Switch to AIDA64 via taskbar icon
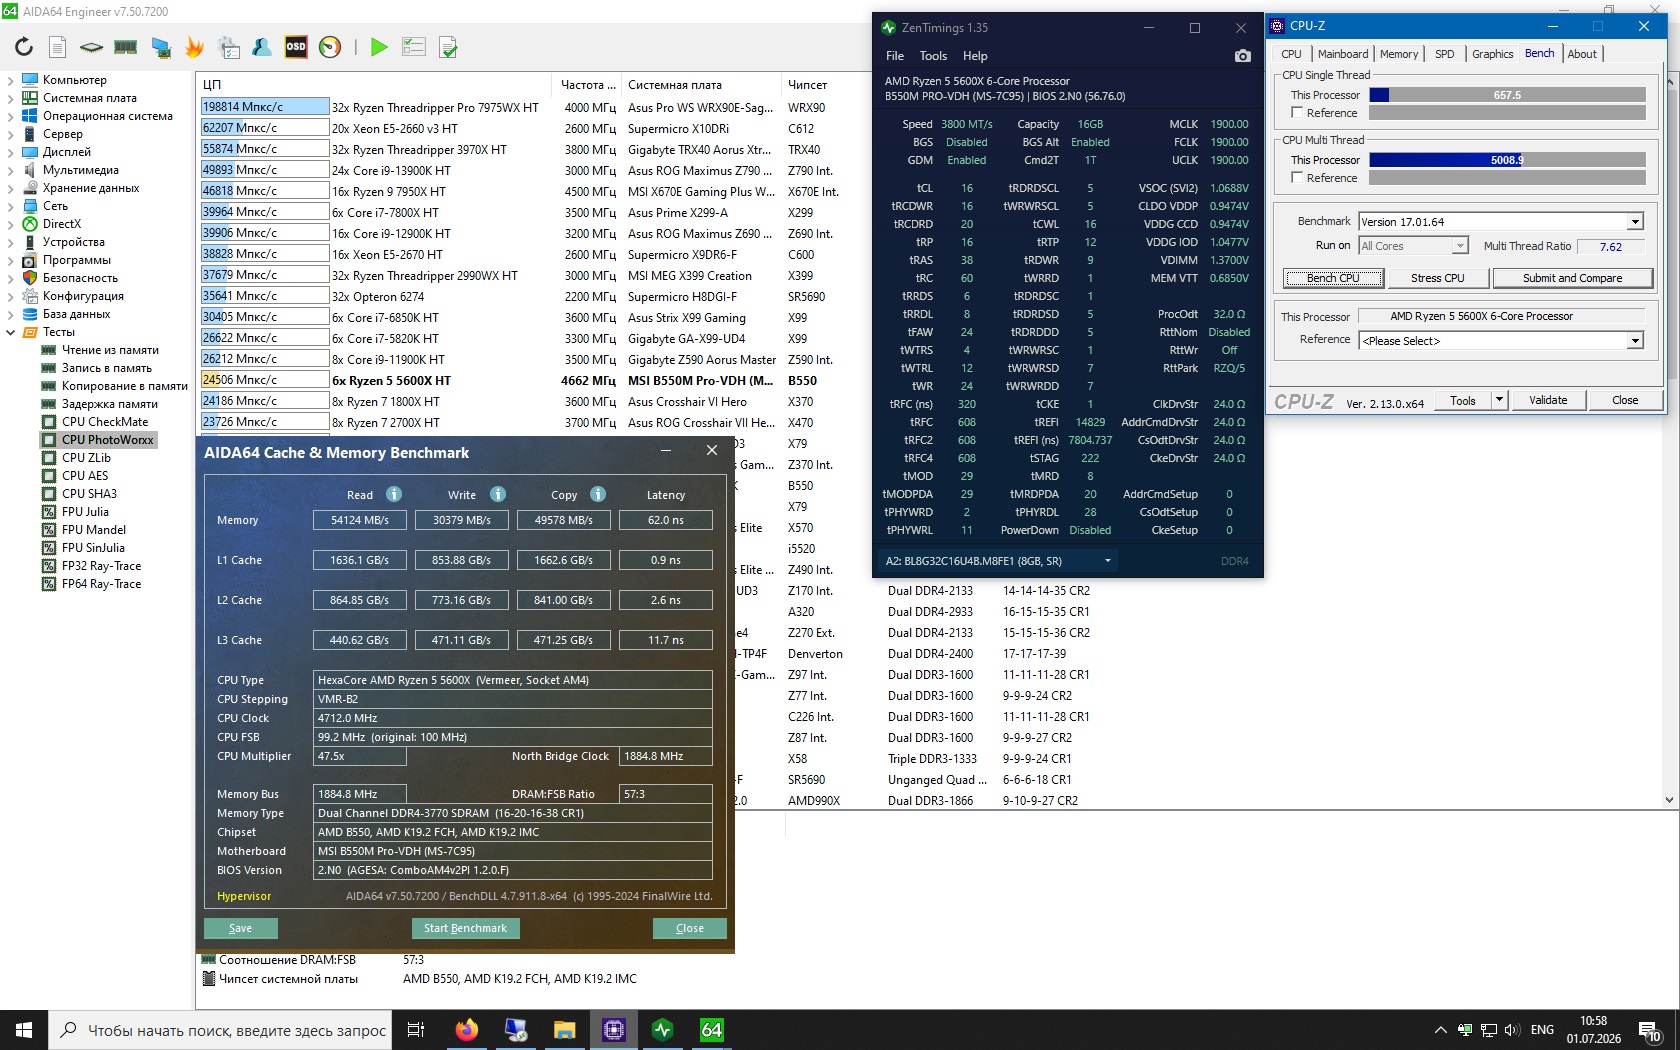The width and height of the screenshot is (1680, 1050). [712, 1030]
